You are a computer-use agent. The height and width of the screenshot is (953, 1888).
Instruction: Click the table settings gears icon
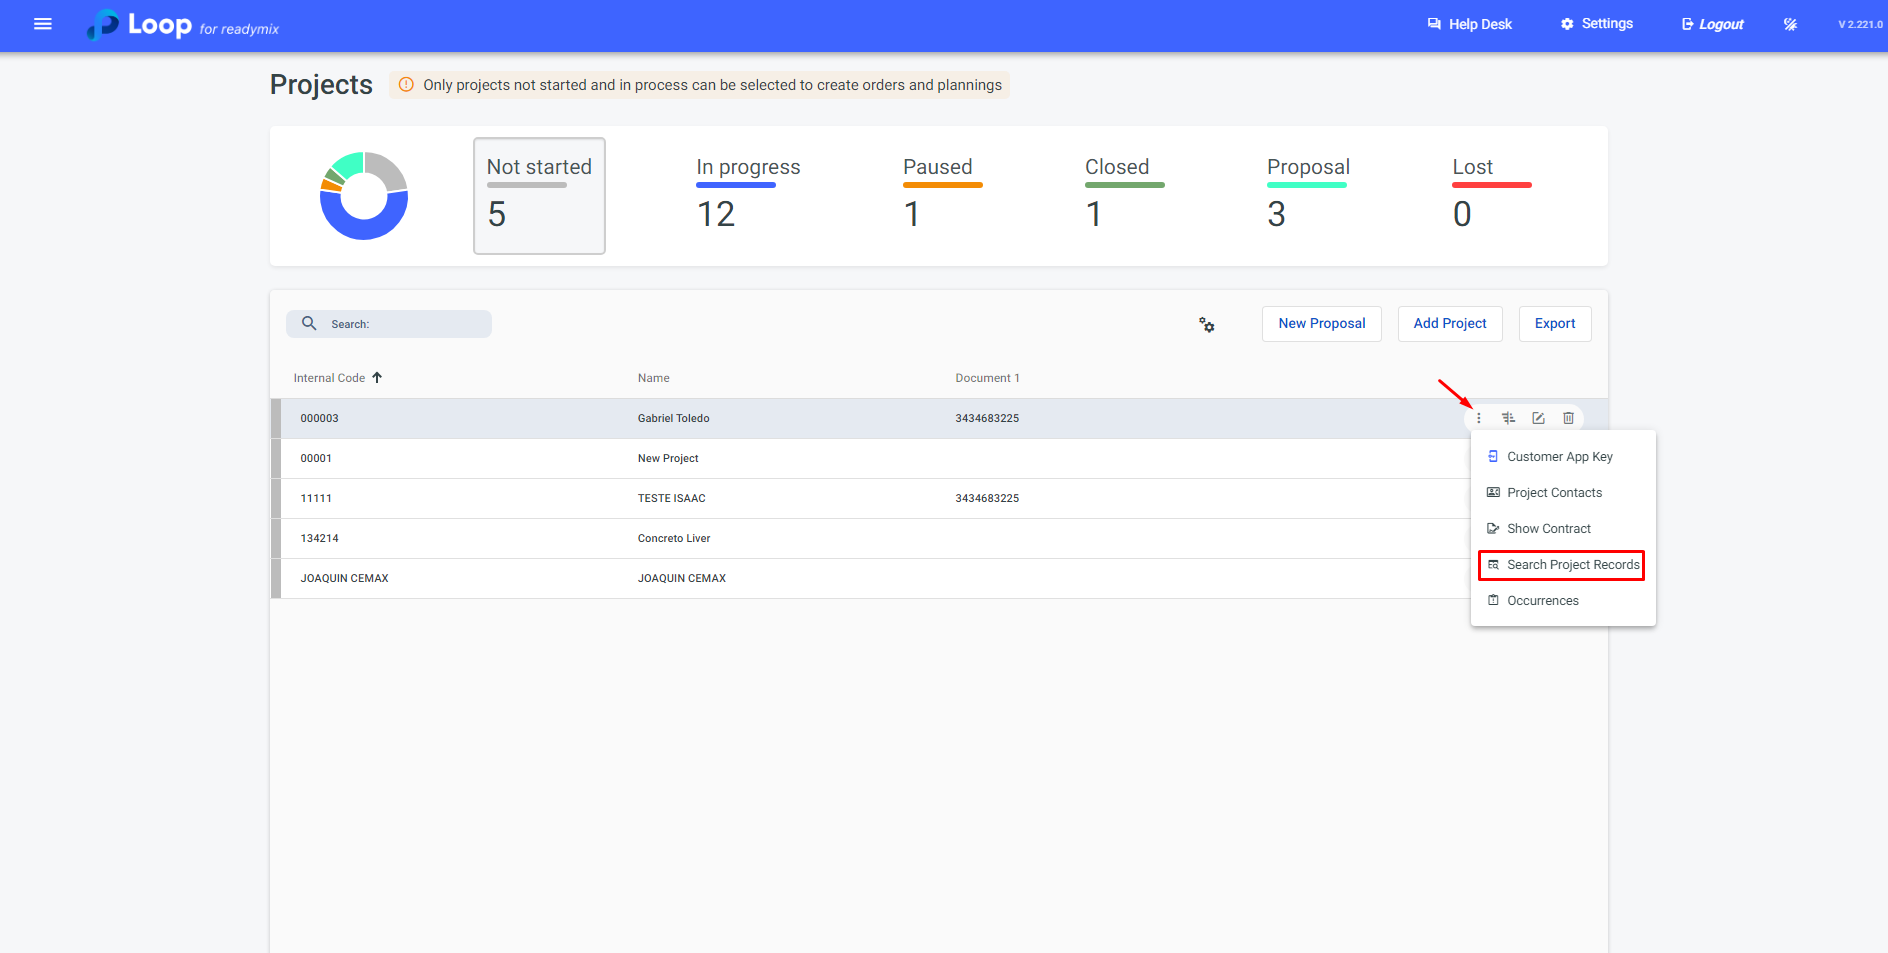[x=1207, y=325]
